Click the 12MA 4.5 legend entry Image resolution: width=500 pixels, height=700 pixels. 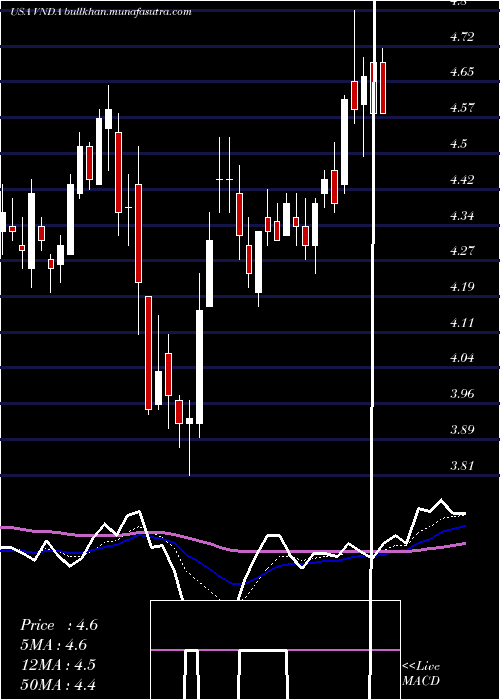pyautogui.click(x=58, y=664)
